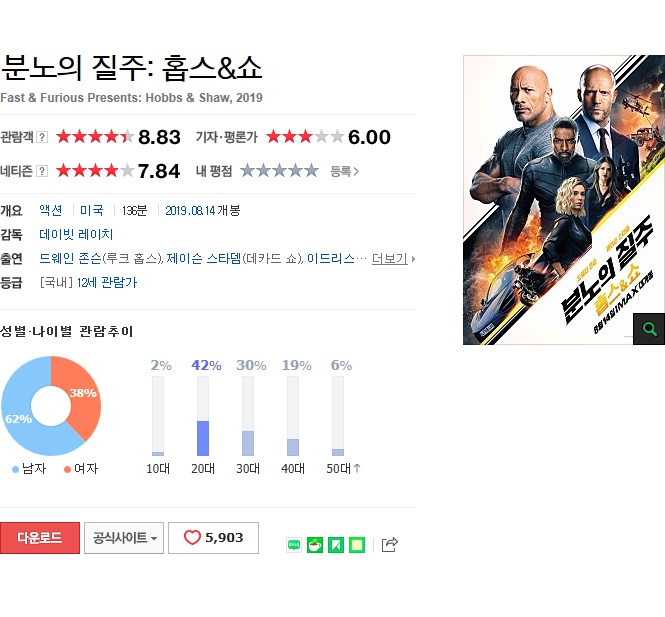Click help icon next to 관람객
Image resolution: width=665 pixels, height=617 pixels.
point(42,137)
